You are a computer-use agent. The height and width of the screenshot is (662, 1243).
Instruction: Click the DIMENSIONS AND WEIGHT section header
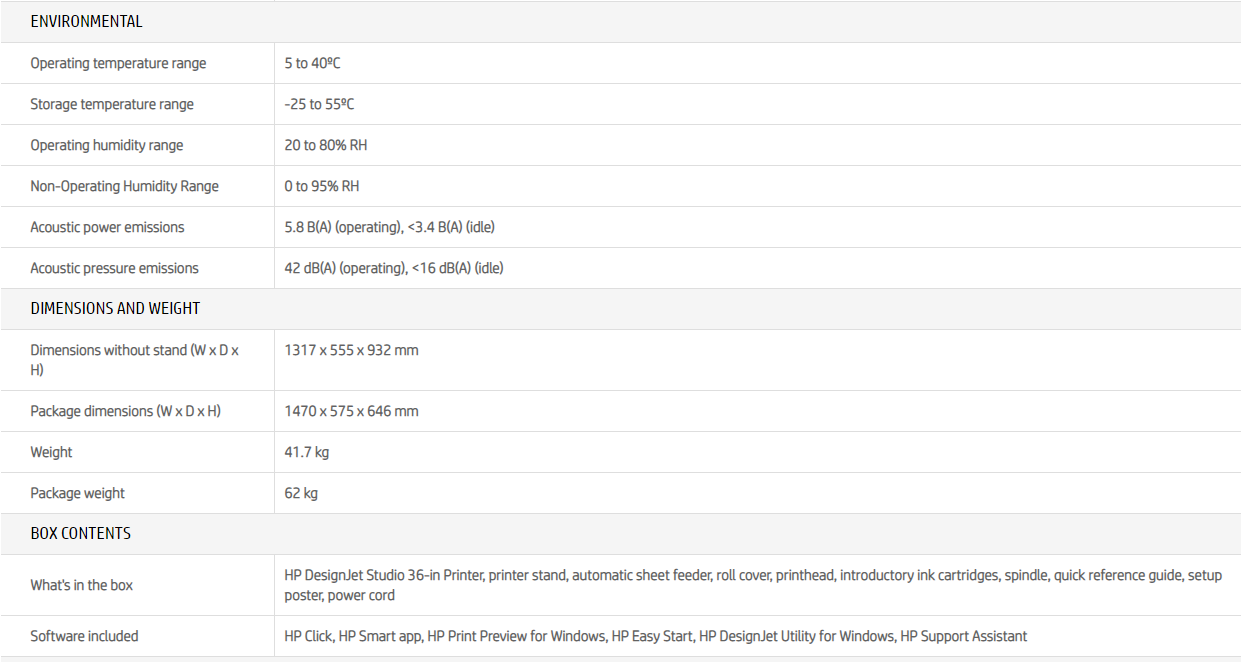pos(115,308)
